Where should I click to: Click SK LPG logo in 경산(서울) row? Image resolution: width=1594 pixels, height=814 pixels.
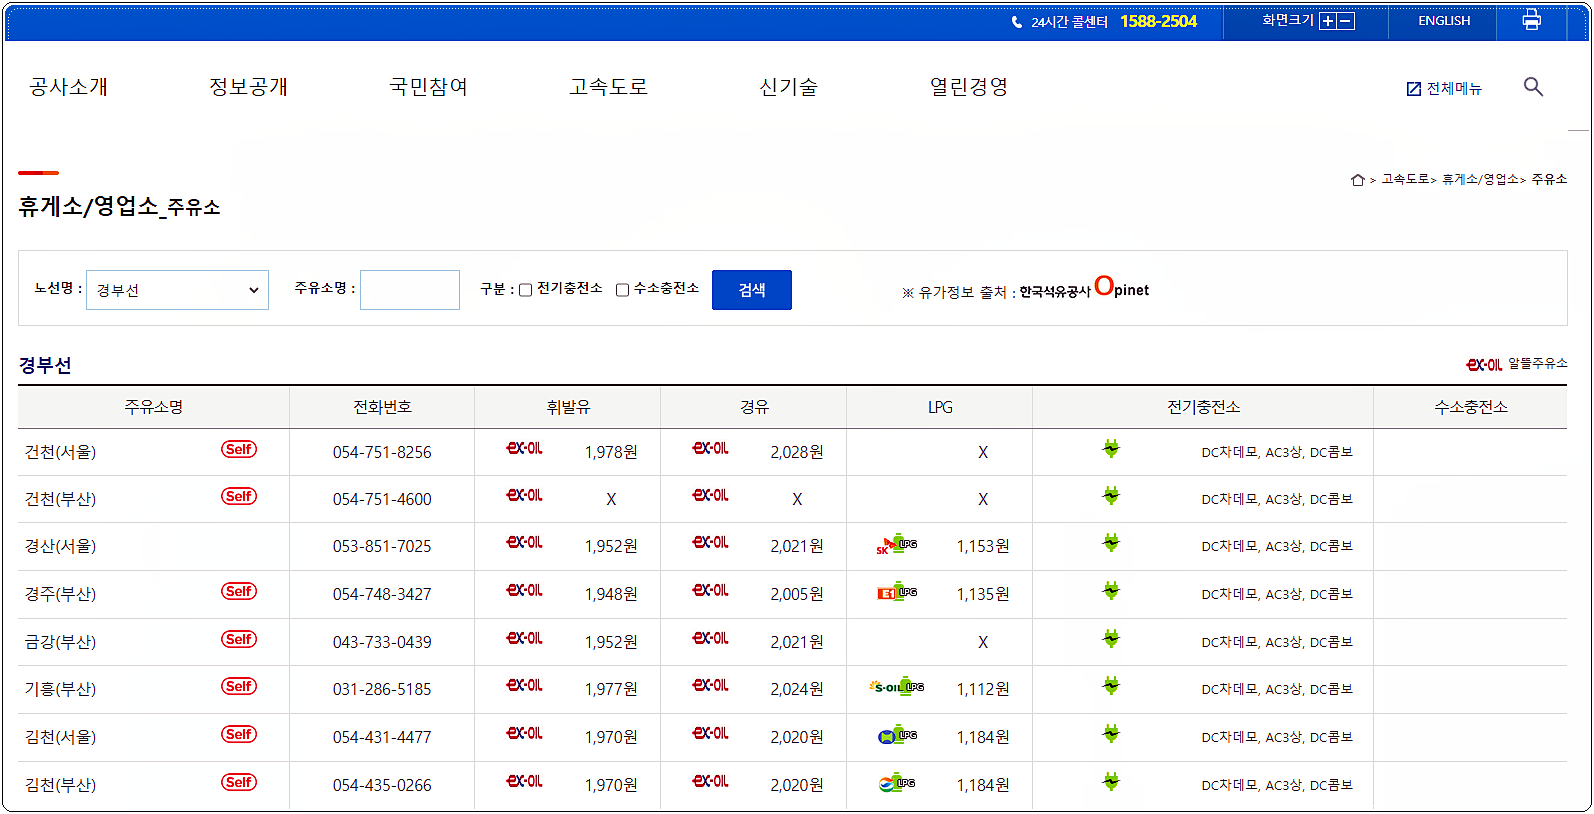pos(897,544)
